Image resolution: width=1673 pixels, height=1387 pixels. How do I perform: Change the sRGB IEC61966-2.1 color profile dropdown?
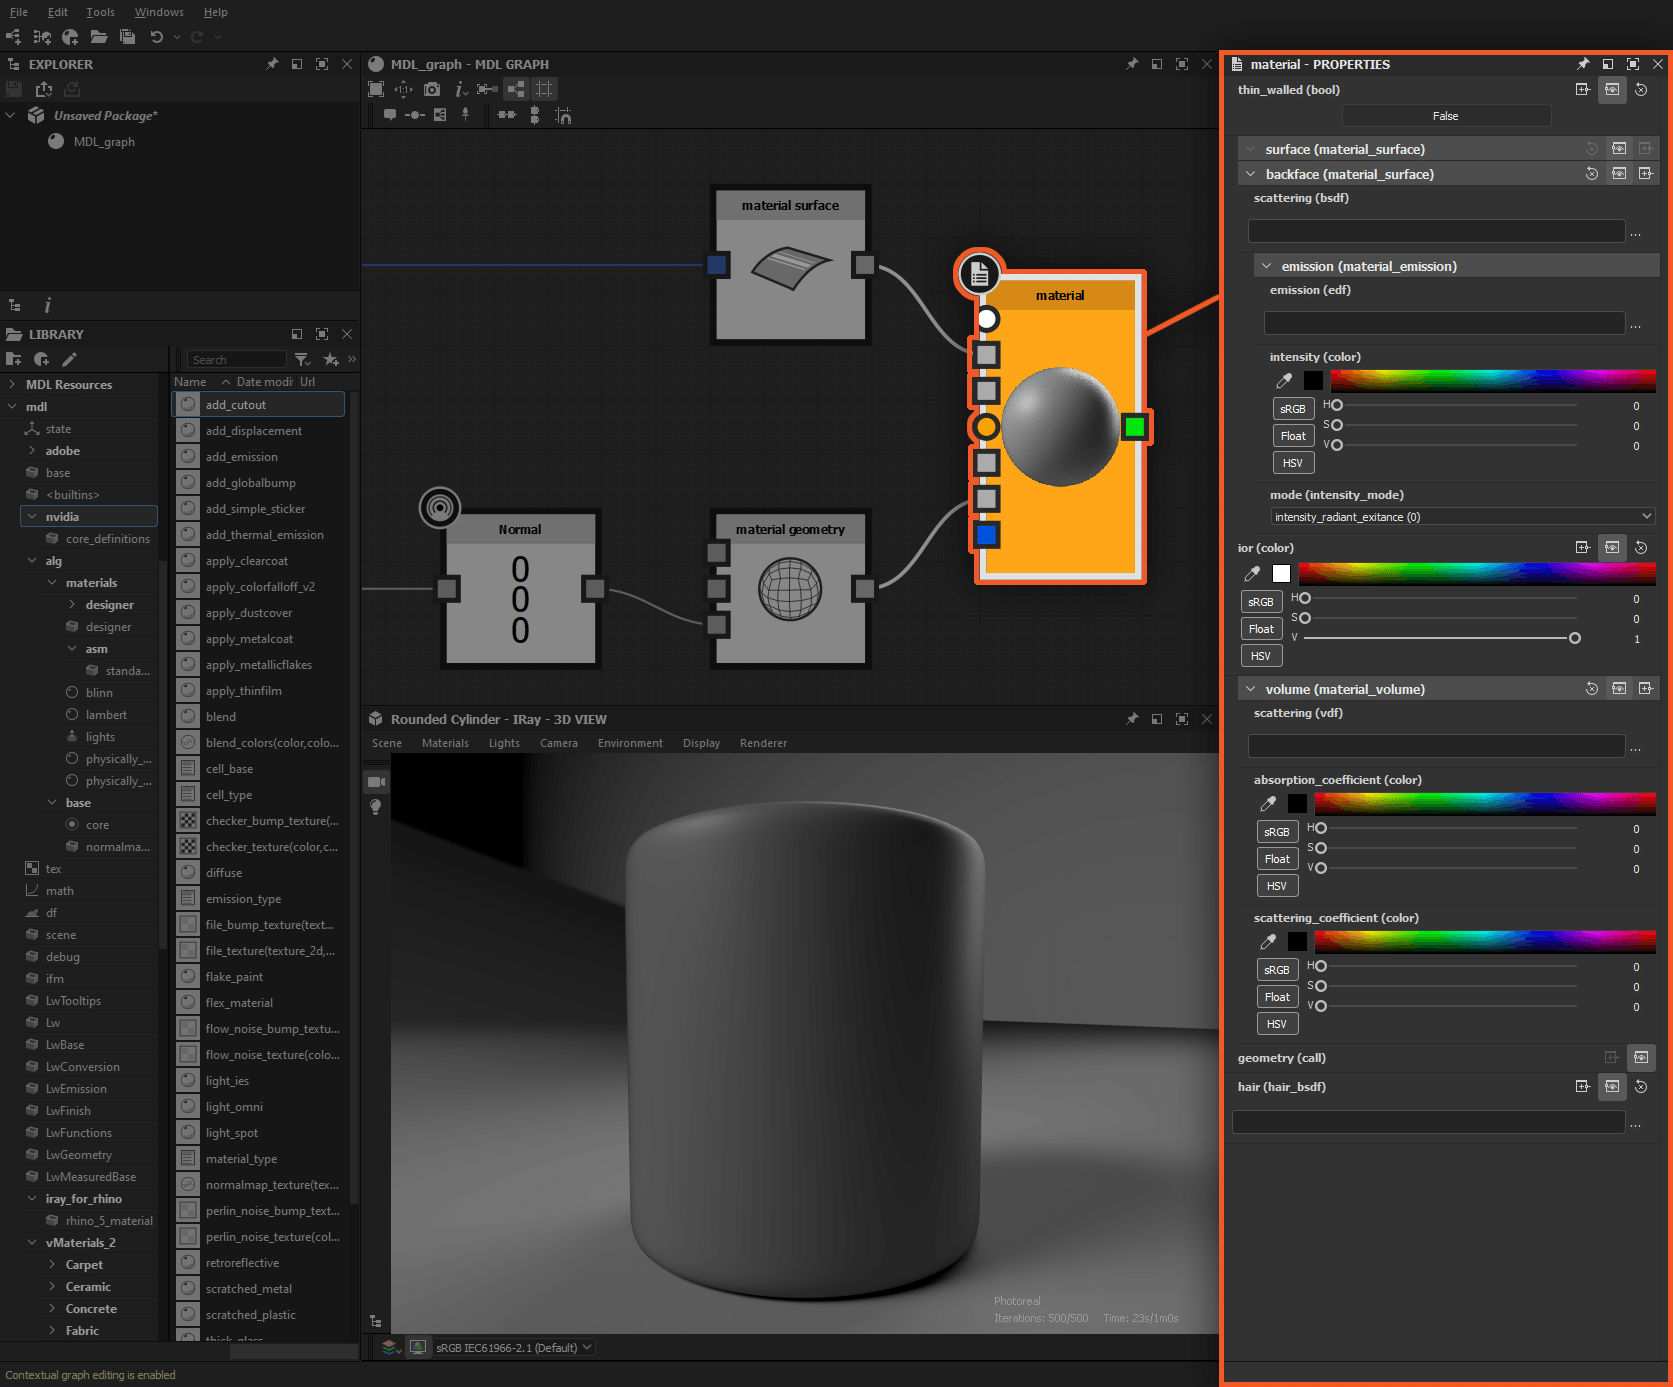point(512,1347)
